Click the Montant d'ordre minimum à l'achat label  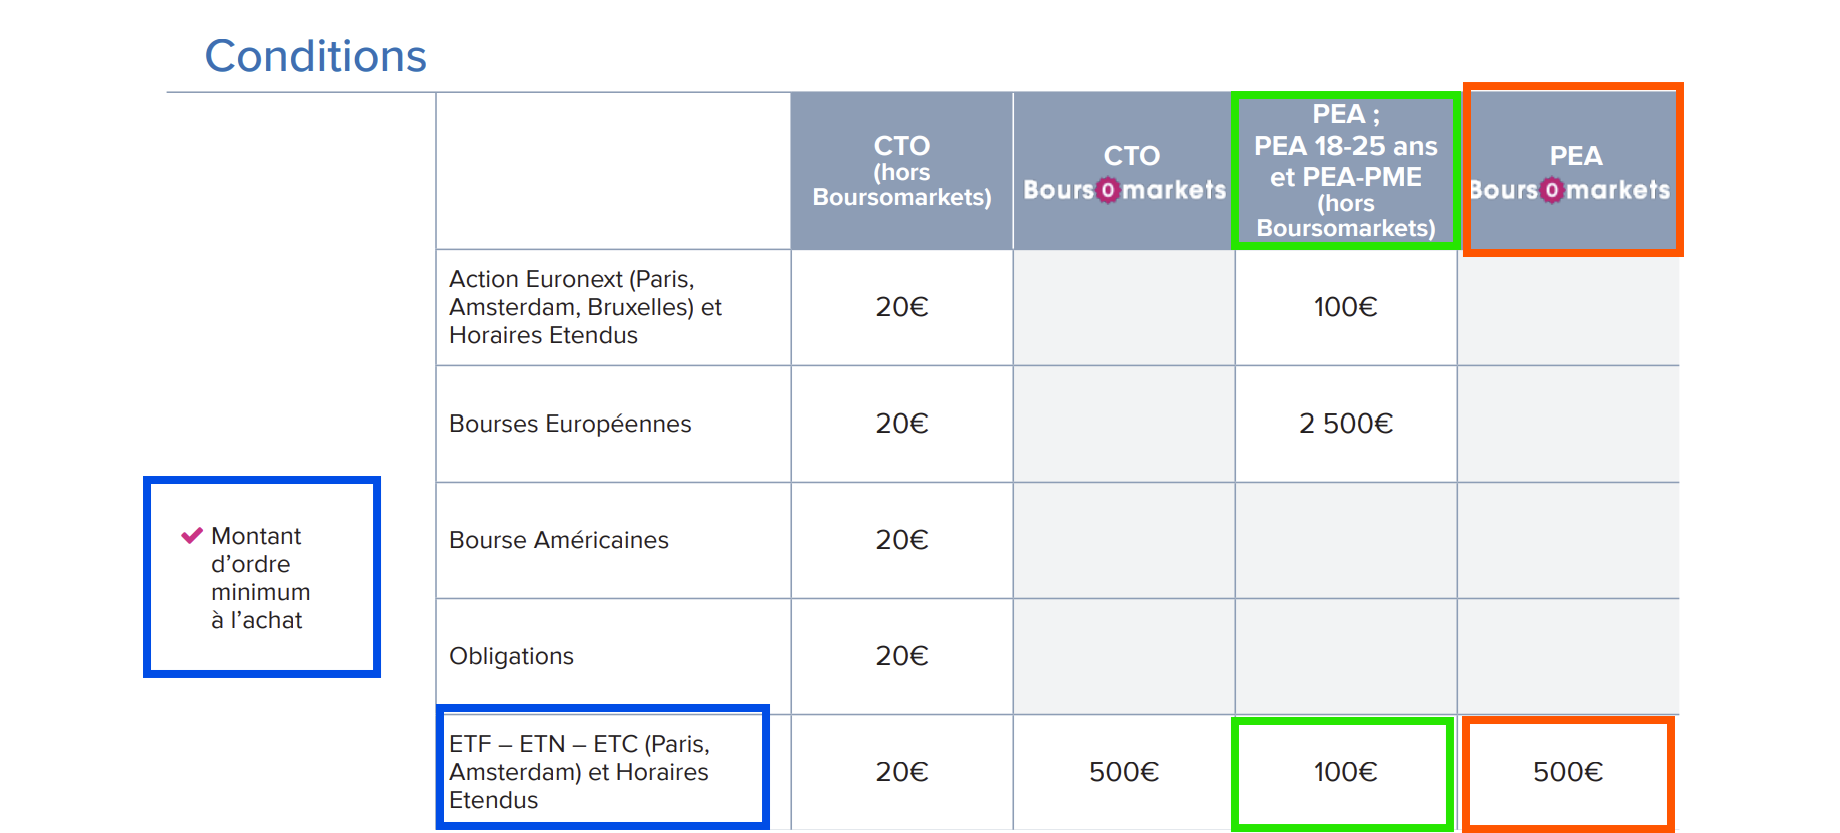click(260, 578)
